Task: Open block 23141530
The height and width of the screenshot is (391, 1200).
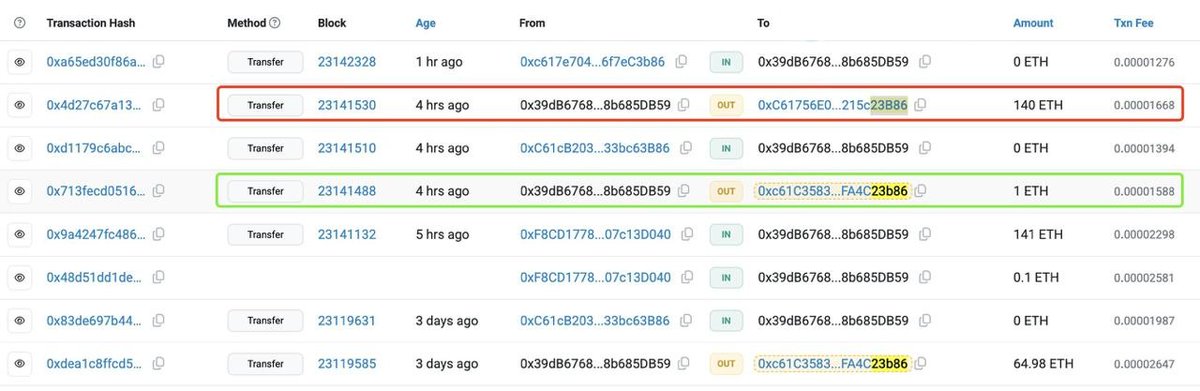Action: pos(347,105)
